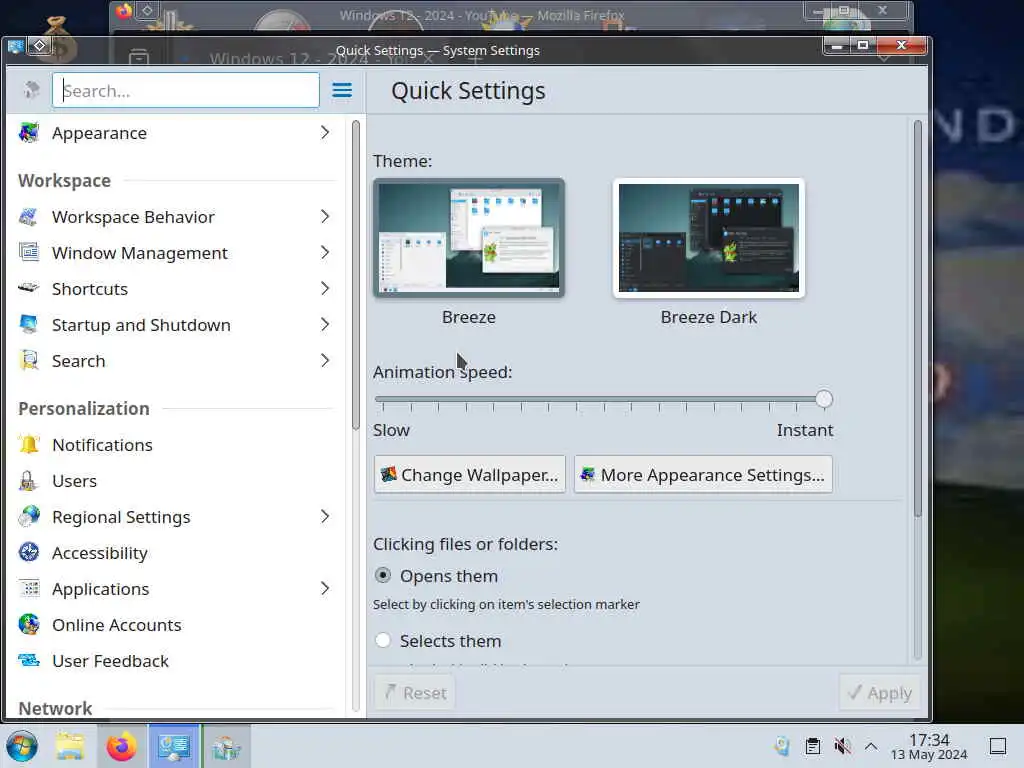This screenshot has height=768, width=1024.
Task: Click the home icon left of search field
Action: (x=31, y=90)
